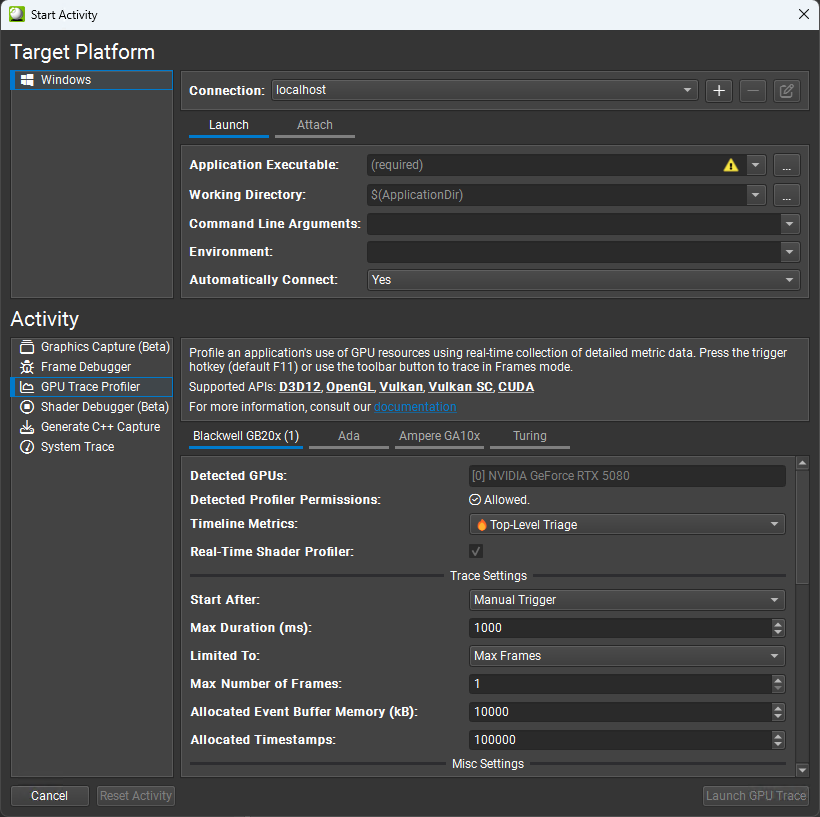Switch to the Ampere GA10x tab

(x=439, y=436)
